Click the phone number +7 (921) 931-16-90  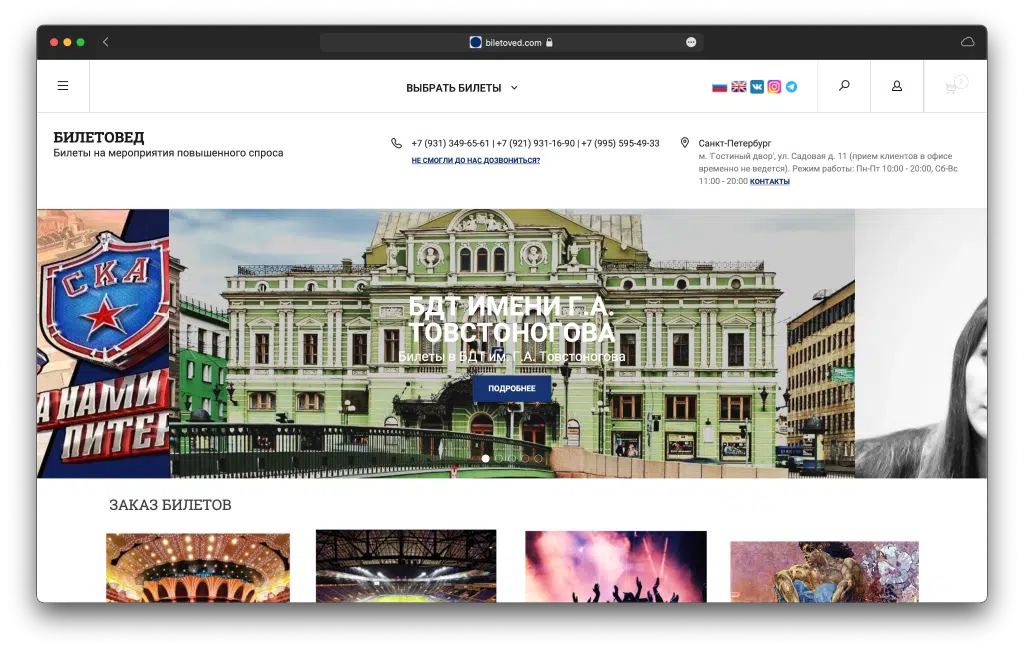tap(536, 143)
